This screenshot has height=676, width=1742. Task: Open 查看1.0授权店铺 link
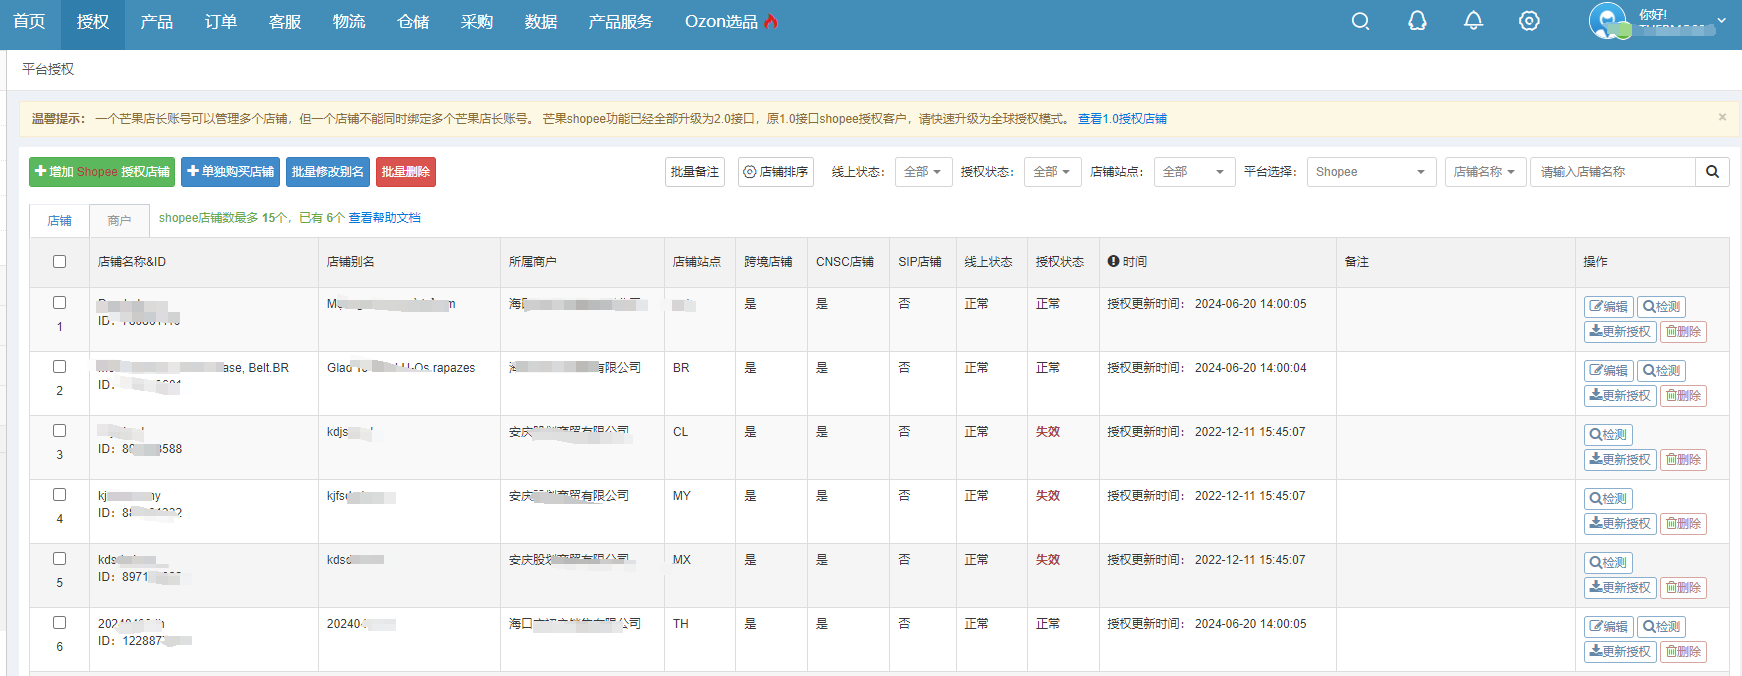click(x=1122, y=118)
